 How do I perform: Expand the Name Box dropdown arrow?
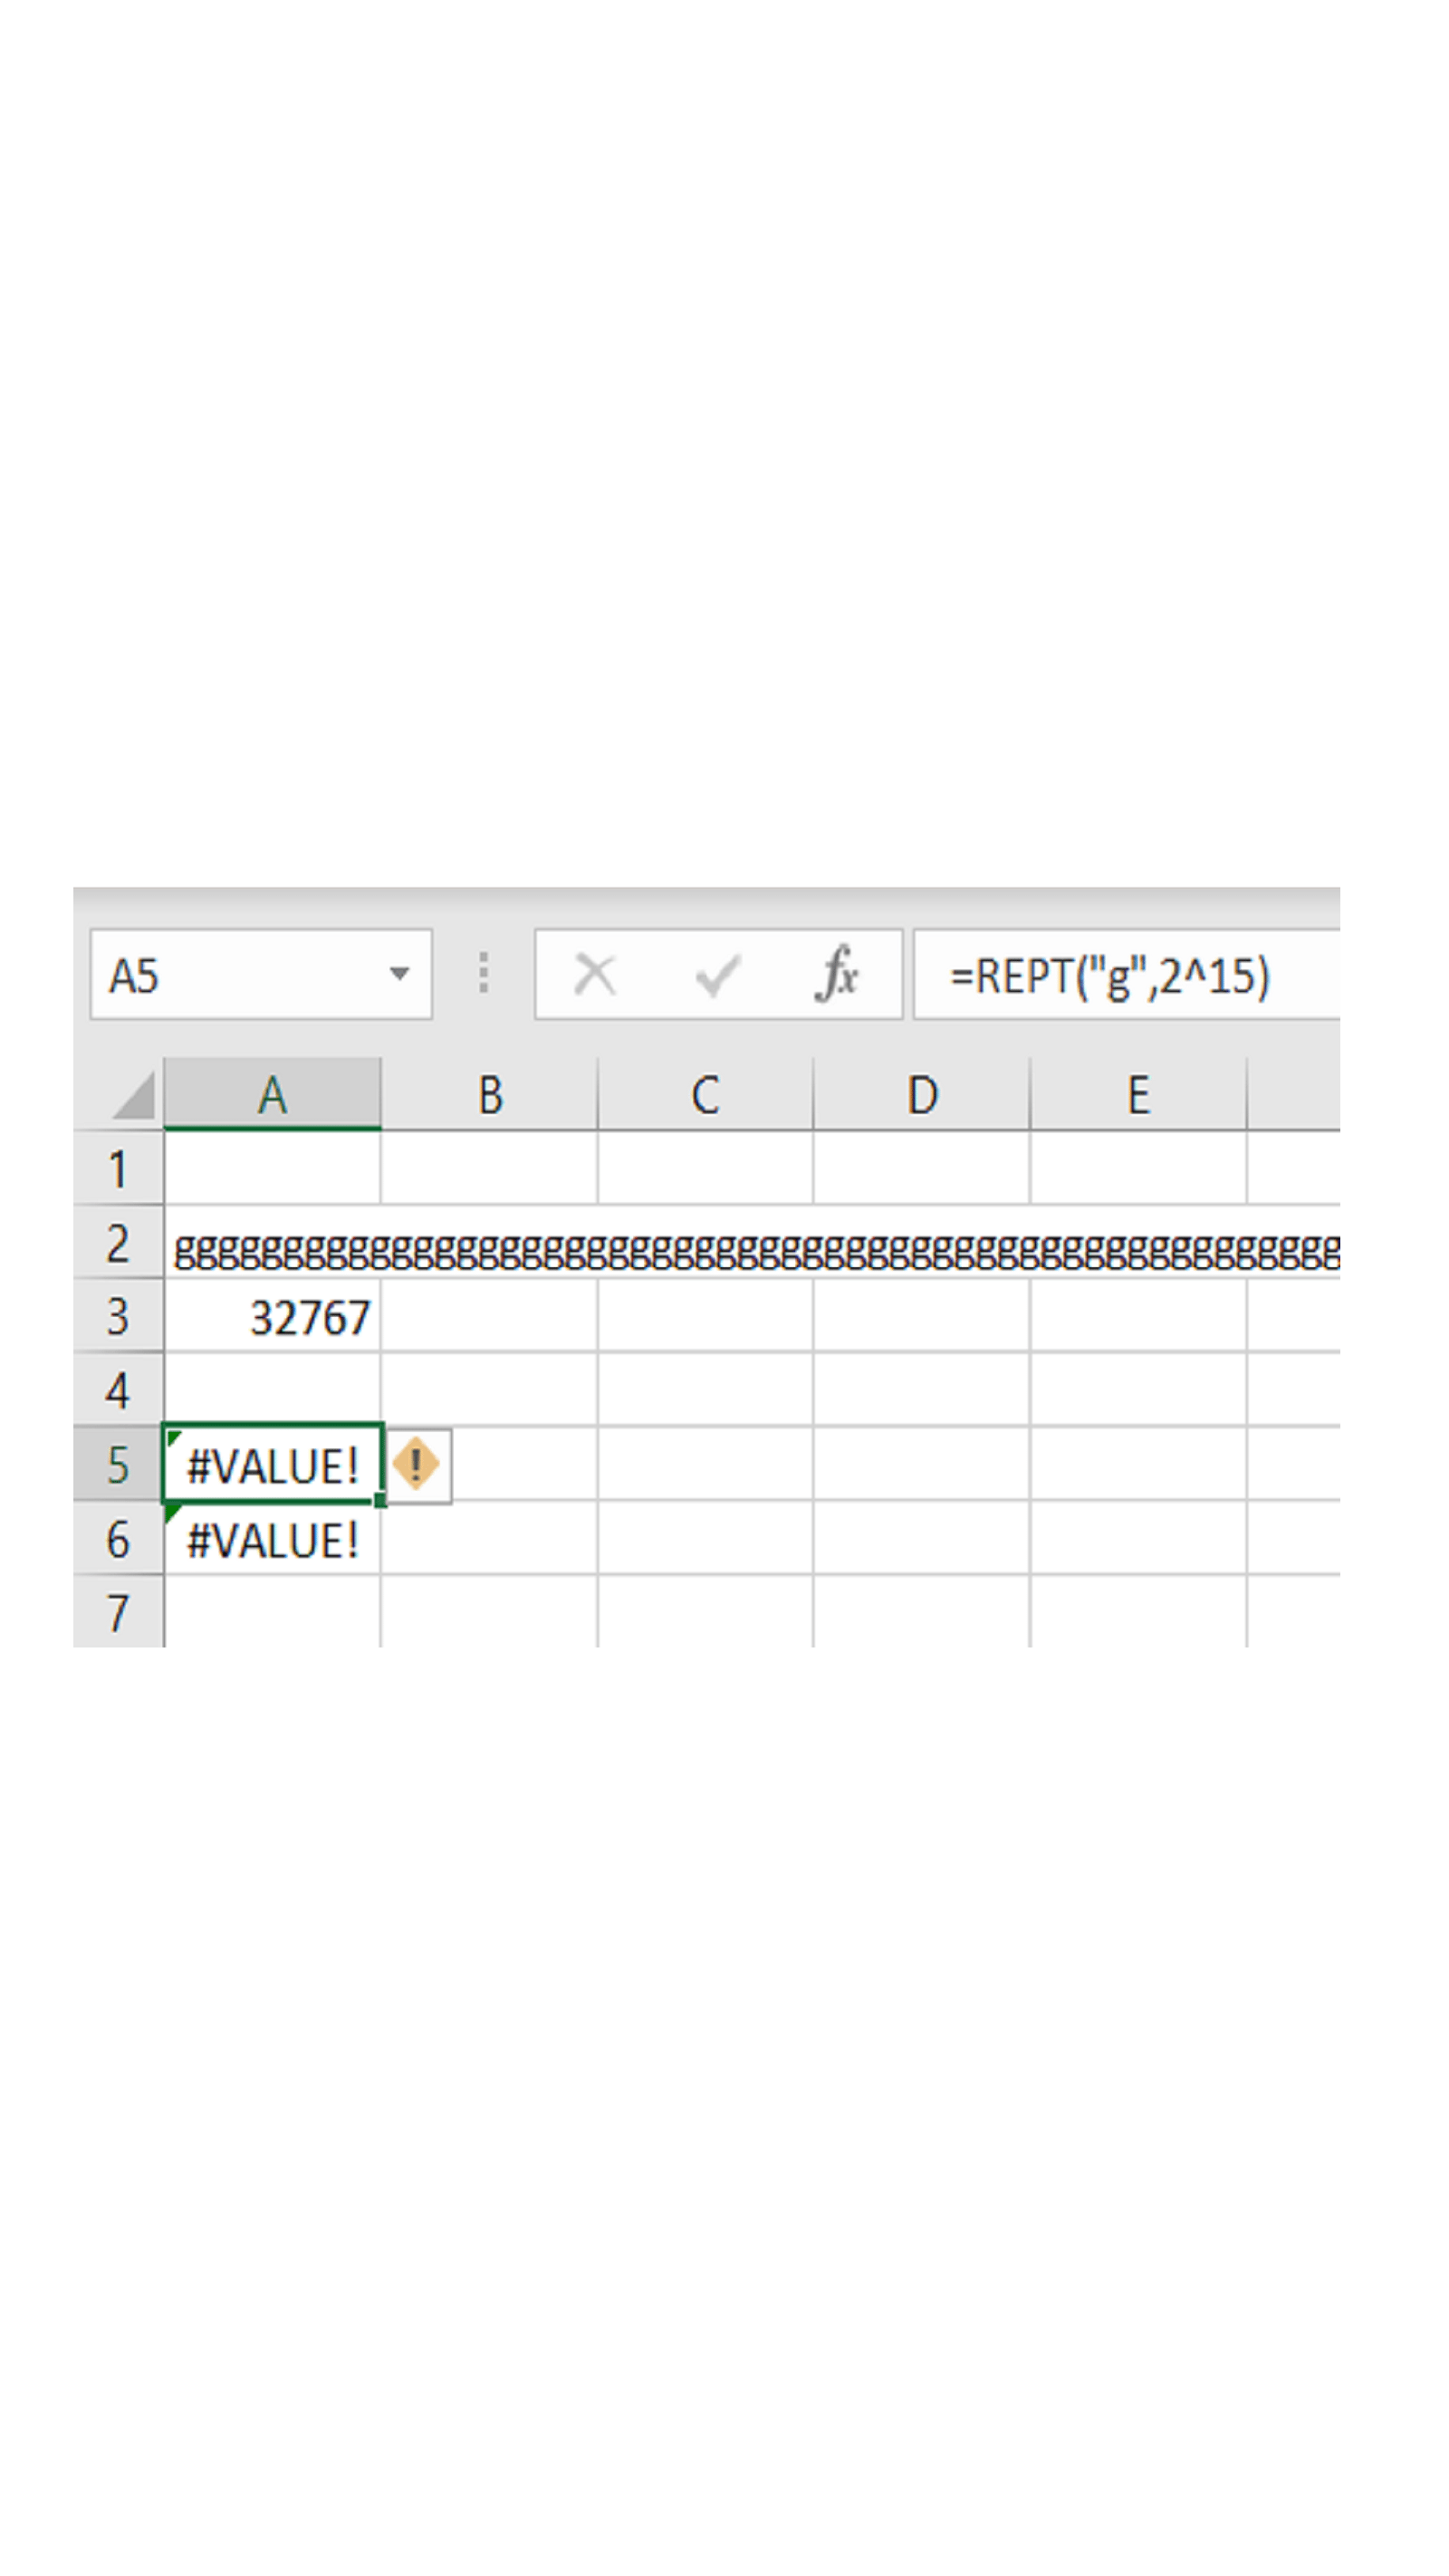(x=399, y=974)
